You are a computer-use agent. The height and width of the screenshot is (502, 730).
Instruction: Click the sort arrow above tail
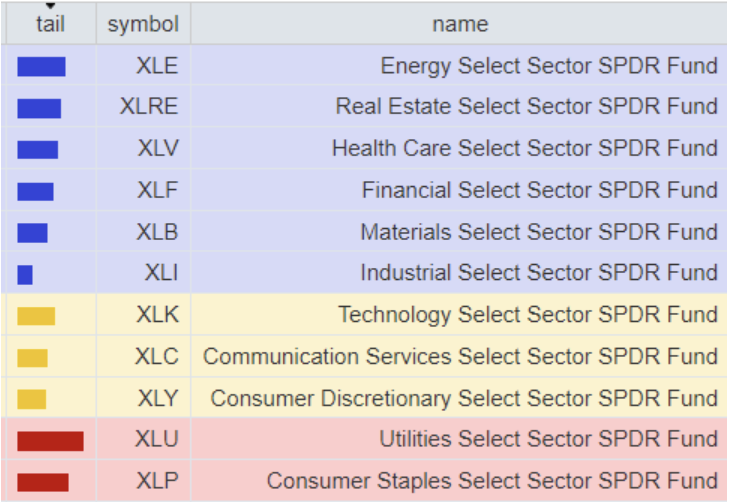pos(50,7)
